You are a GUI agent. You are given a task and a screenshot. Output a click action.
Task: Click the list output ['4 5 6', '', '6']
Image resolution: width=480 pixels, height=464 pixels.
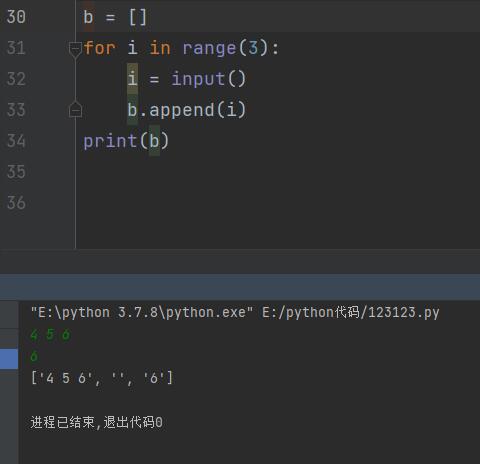(x=102, y=378)
